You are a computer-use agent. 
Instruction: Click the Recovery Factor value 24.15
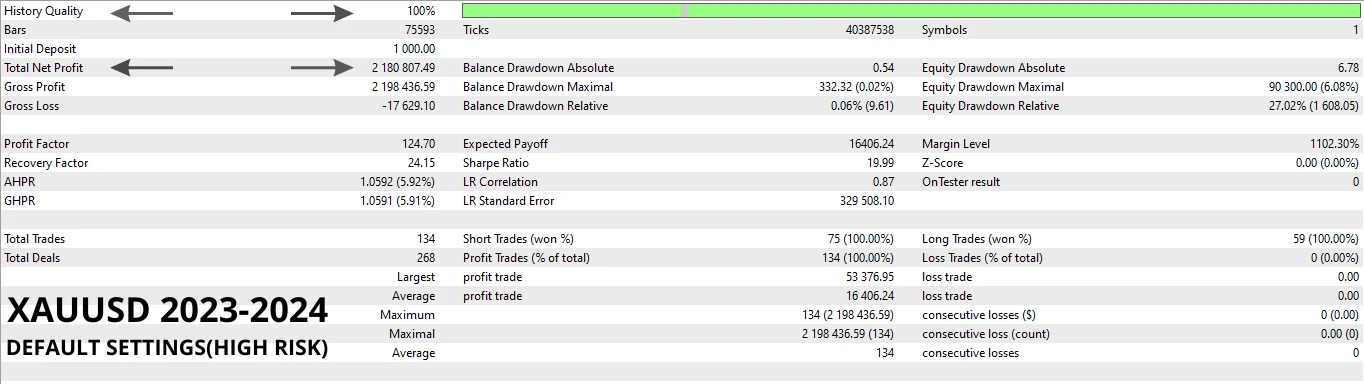click(x=422, y=163)
